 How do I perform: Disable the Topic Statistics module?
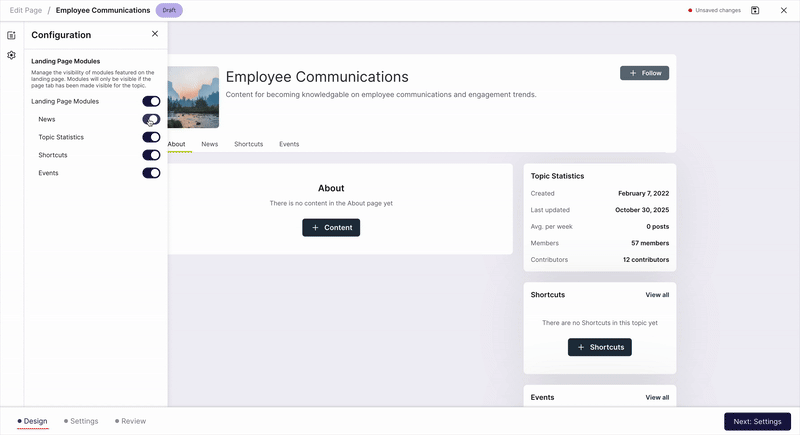point(151,137)
